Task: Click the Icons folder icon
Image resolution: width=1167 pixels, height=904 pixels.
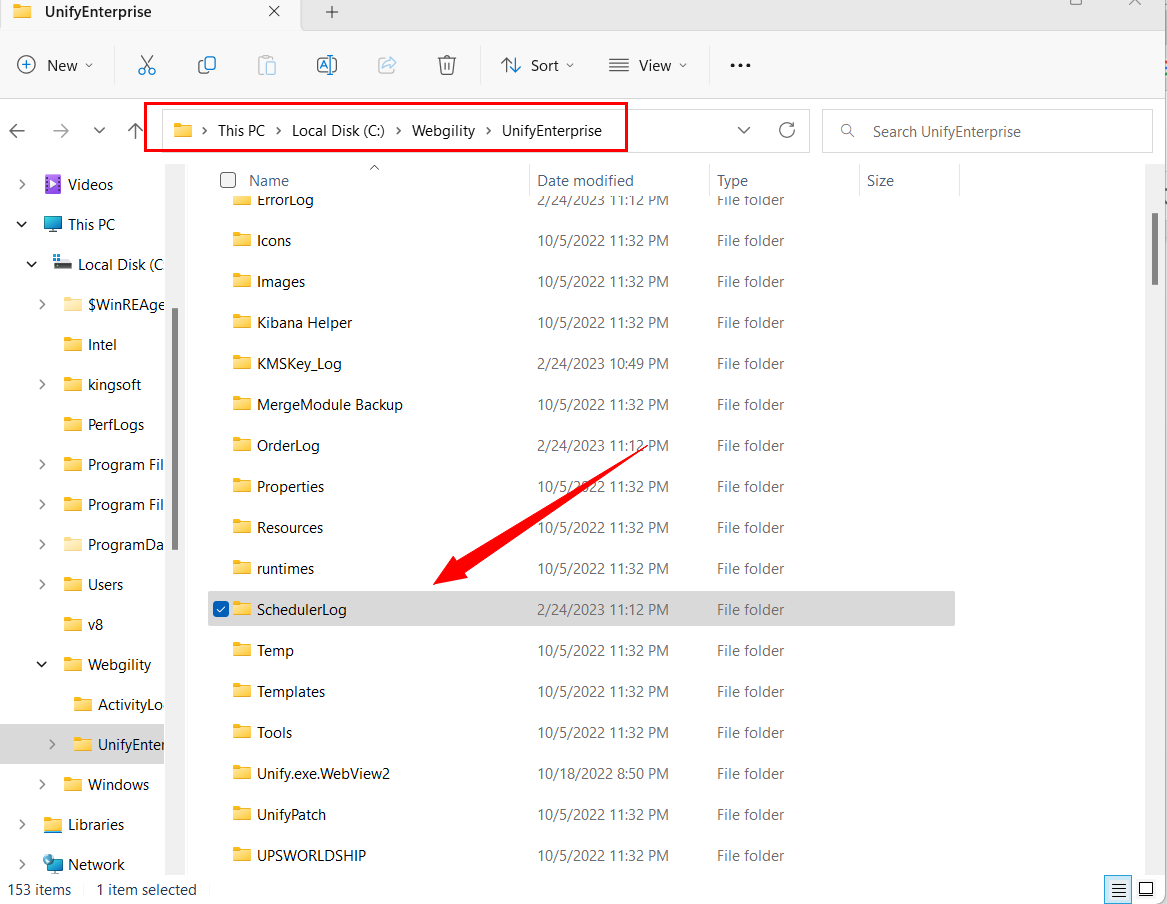Action: [x=242, y=240]
